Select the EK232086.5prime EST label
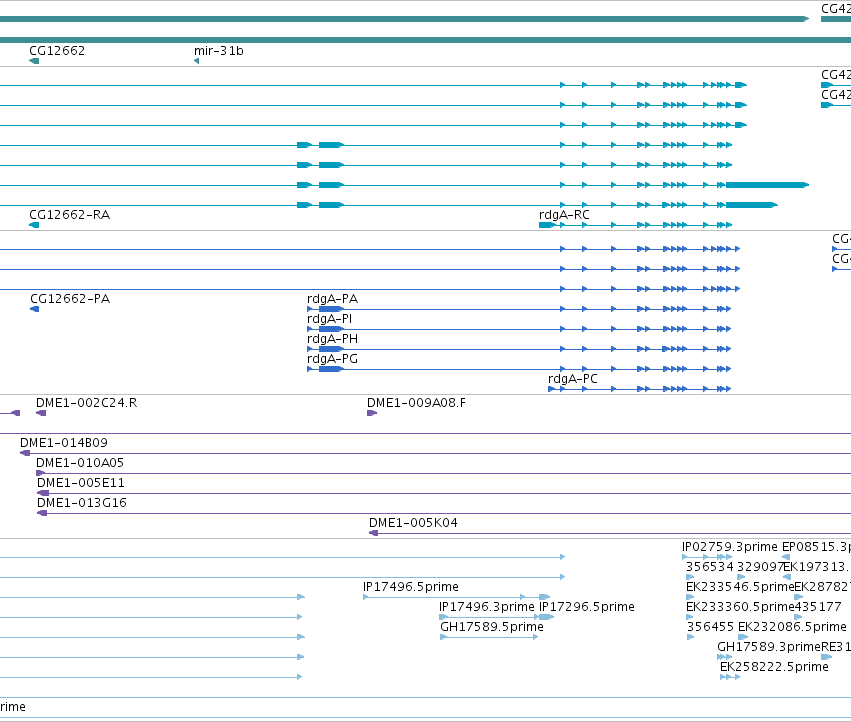851x722 pixels. tap(792, 628)
